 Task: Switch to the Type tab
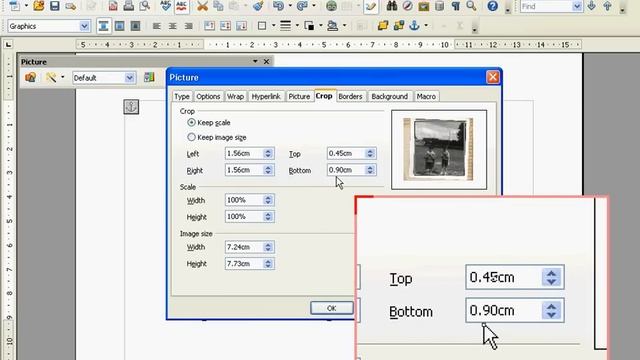182,96
